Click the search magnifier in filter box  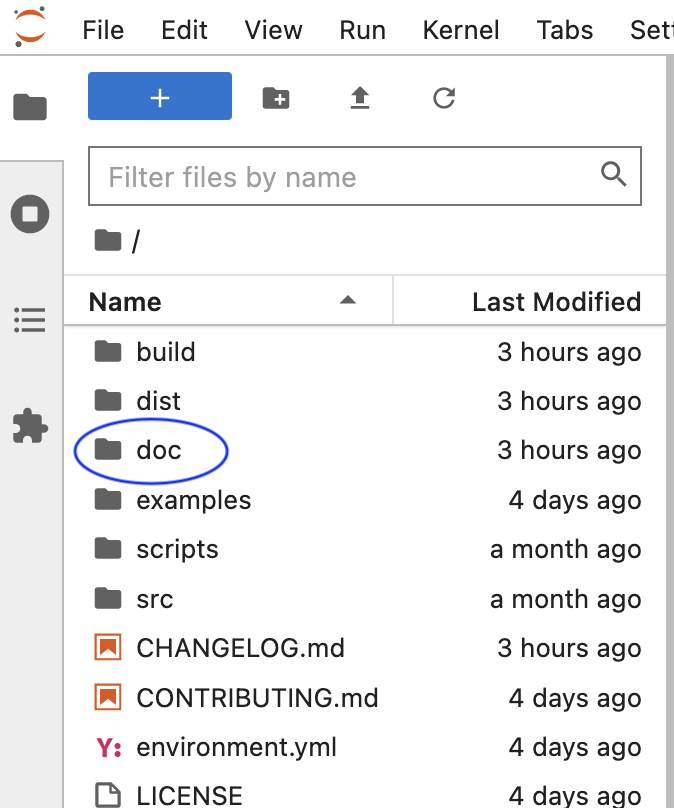[613, 174]
